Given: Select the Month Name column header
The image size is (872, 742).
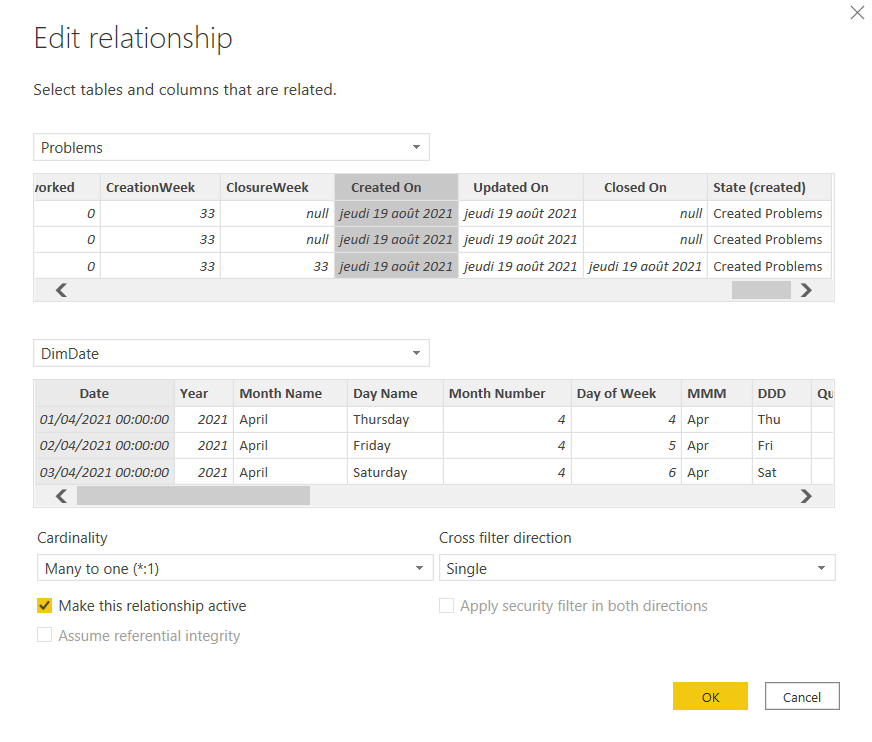Looking at the screenshot, I should pos(290,393).
